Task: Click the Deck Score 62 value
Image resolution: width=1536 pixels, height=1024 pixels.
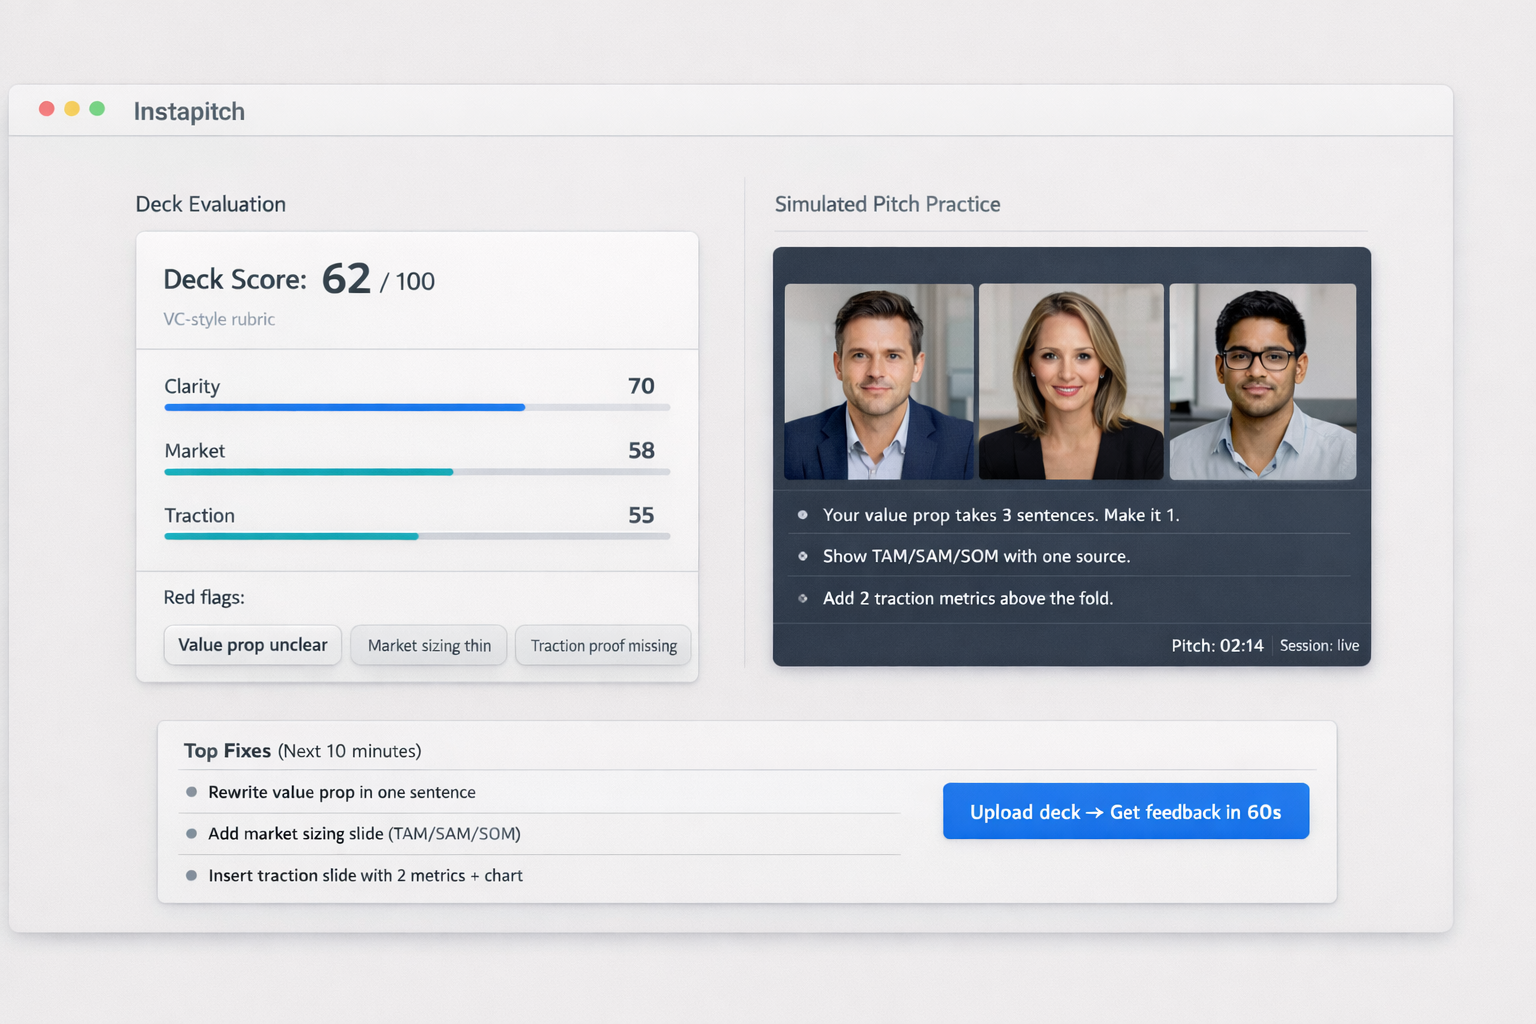Action: 345,279
